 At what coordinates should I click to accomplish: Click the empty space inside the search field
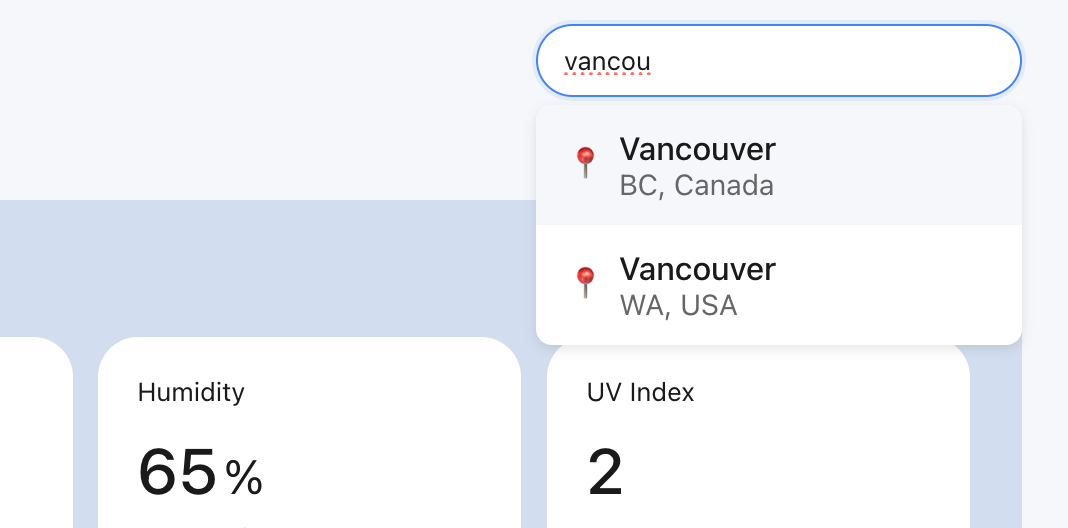831,61
